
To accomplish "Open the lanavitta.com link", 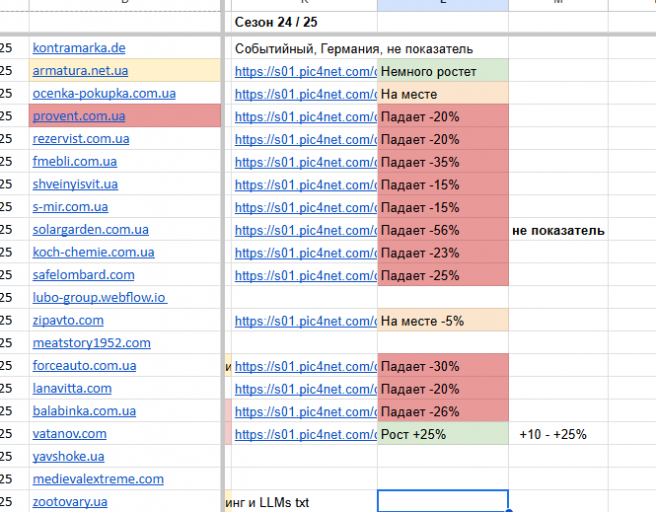I will (x=72, y=388).
